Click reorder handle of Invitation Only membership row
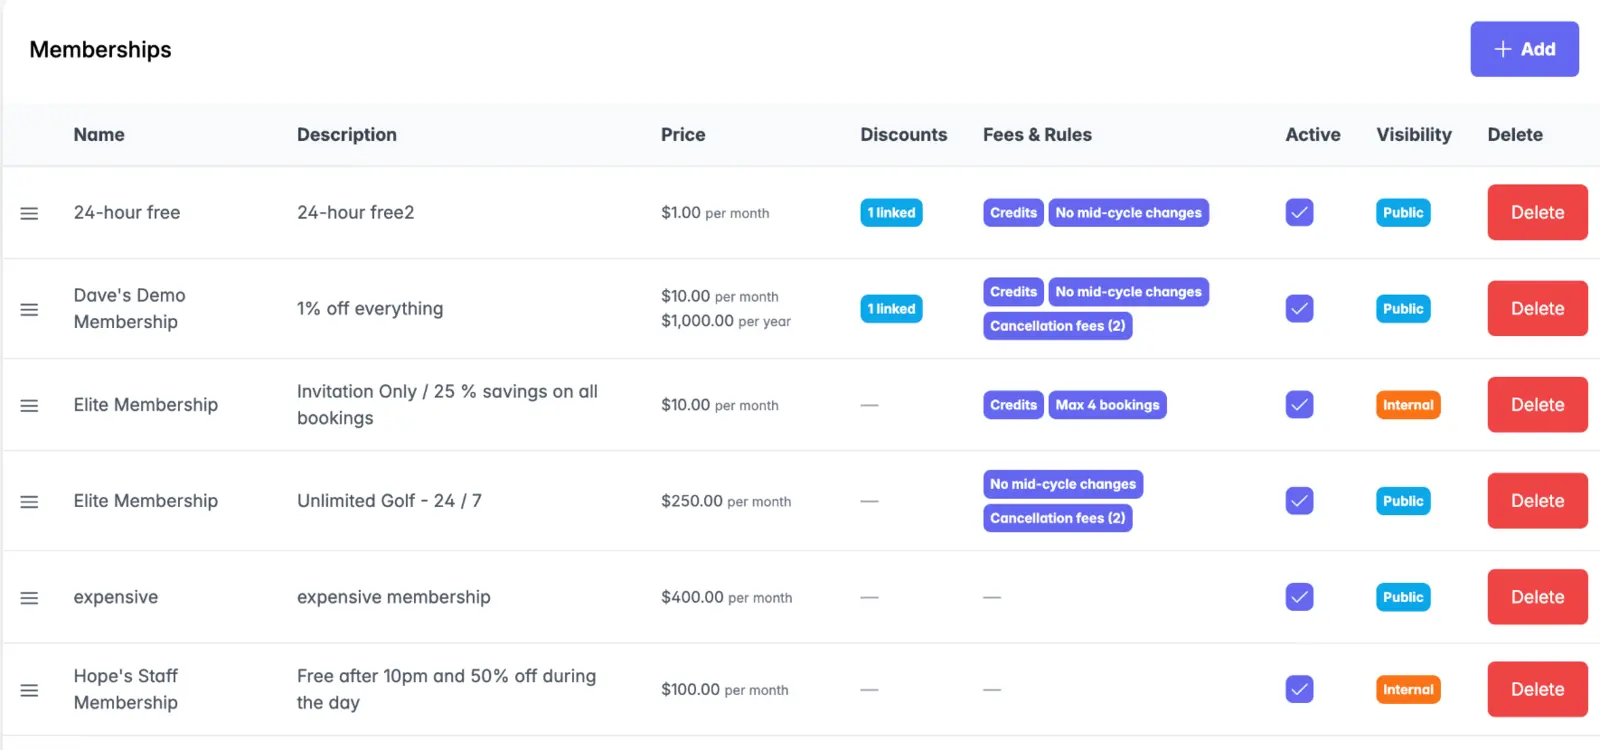Screen dimensions: 1600x750 click(29, 405)
